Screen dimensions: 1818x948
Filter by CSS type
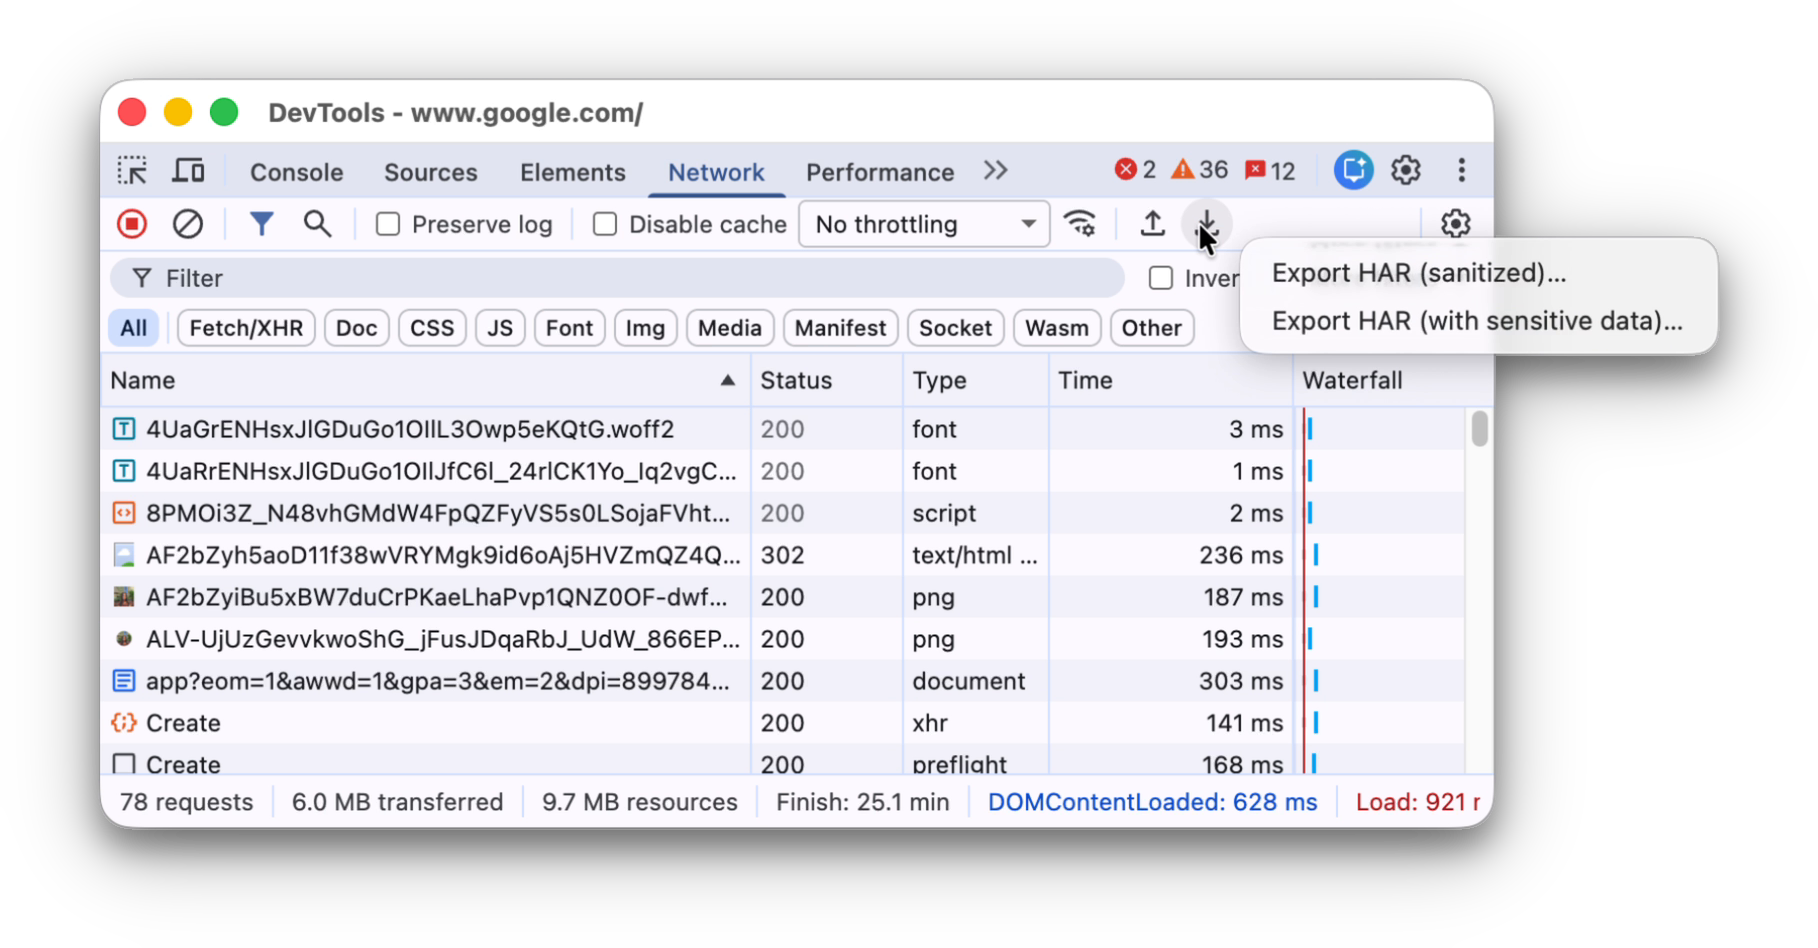pos(432,328)
